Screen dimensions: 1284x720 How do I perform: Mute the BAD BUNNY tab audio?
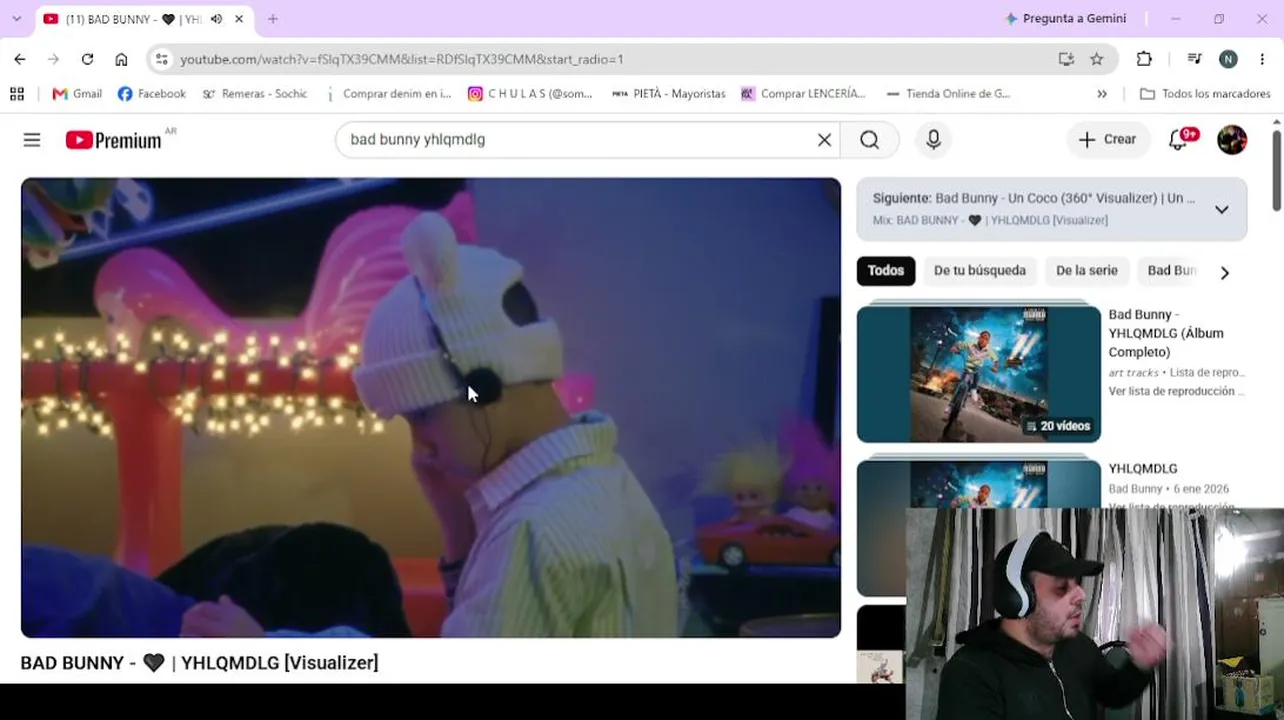(x=216, y=19)
